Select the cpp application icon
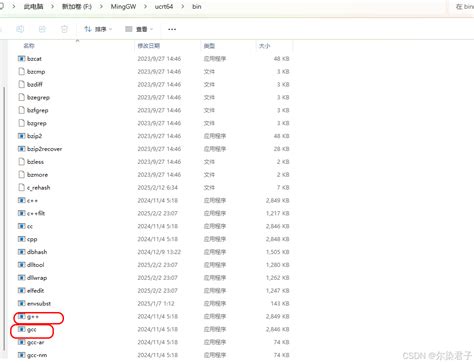The image size is (474, 364). [21, 239]
